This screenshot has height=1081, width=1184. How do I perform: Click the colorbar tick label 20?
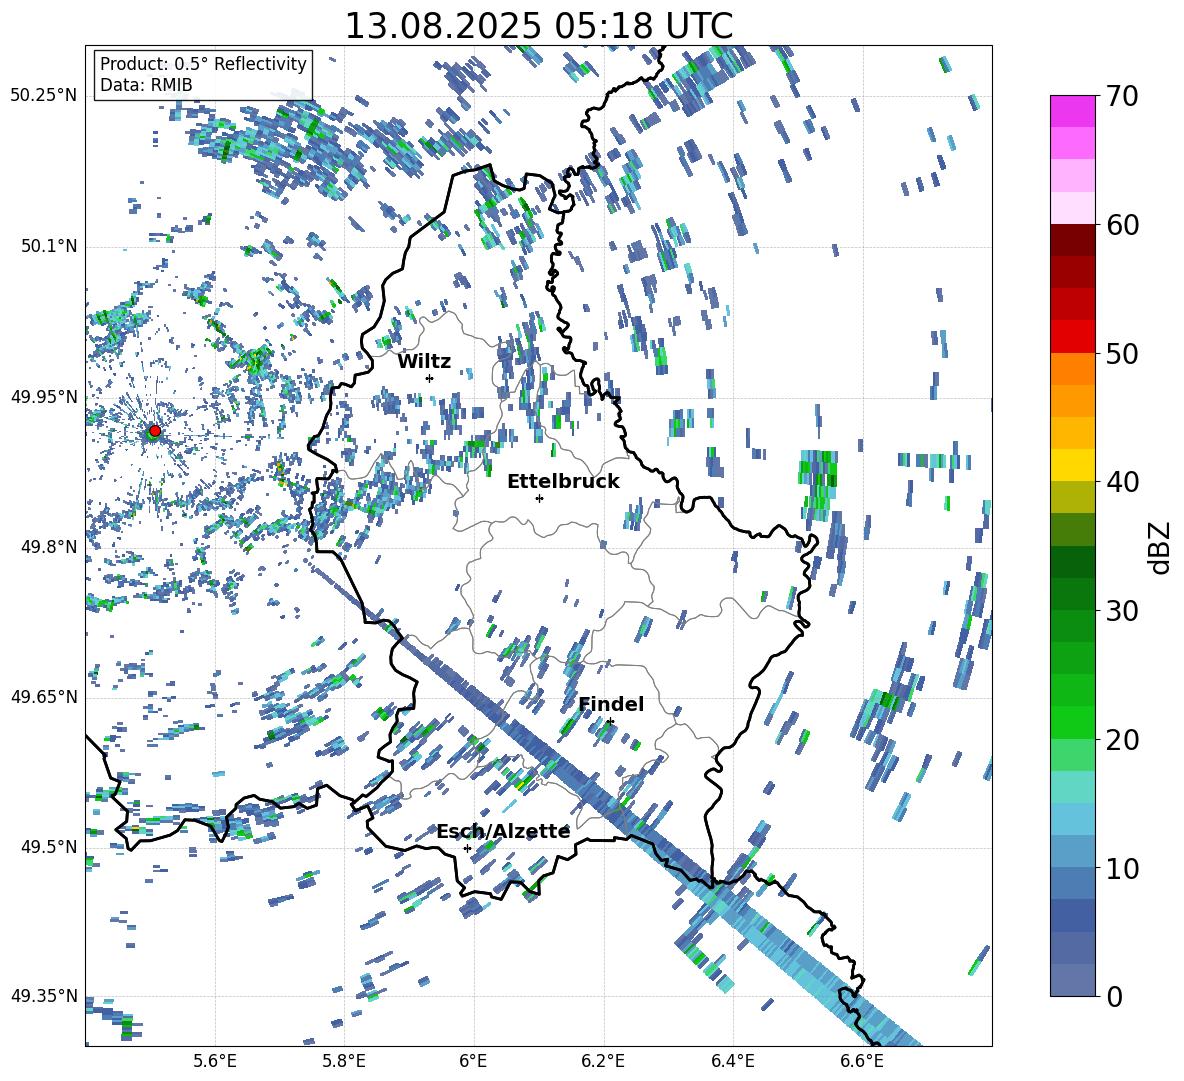point(1121,740)
